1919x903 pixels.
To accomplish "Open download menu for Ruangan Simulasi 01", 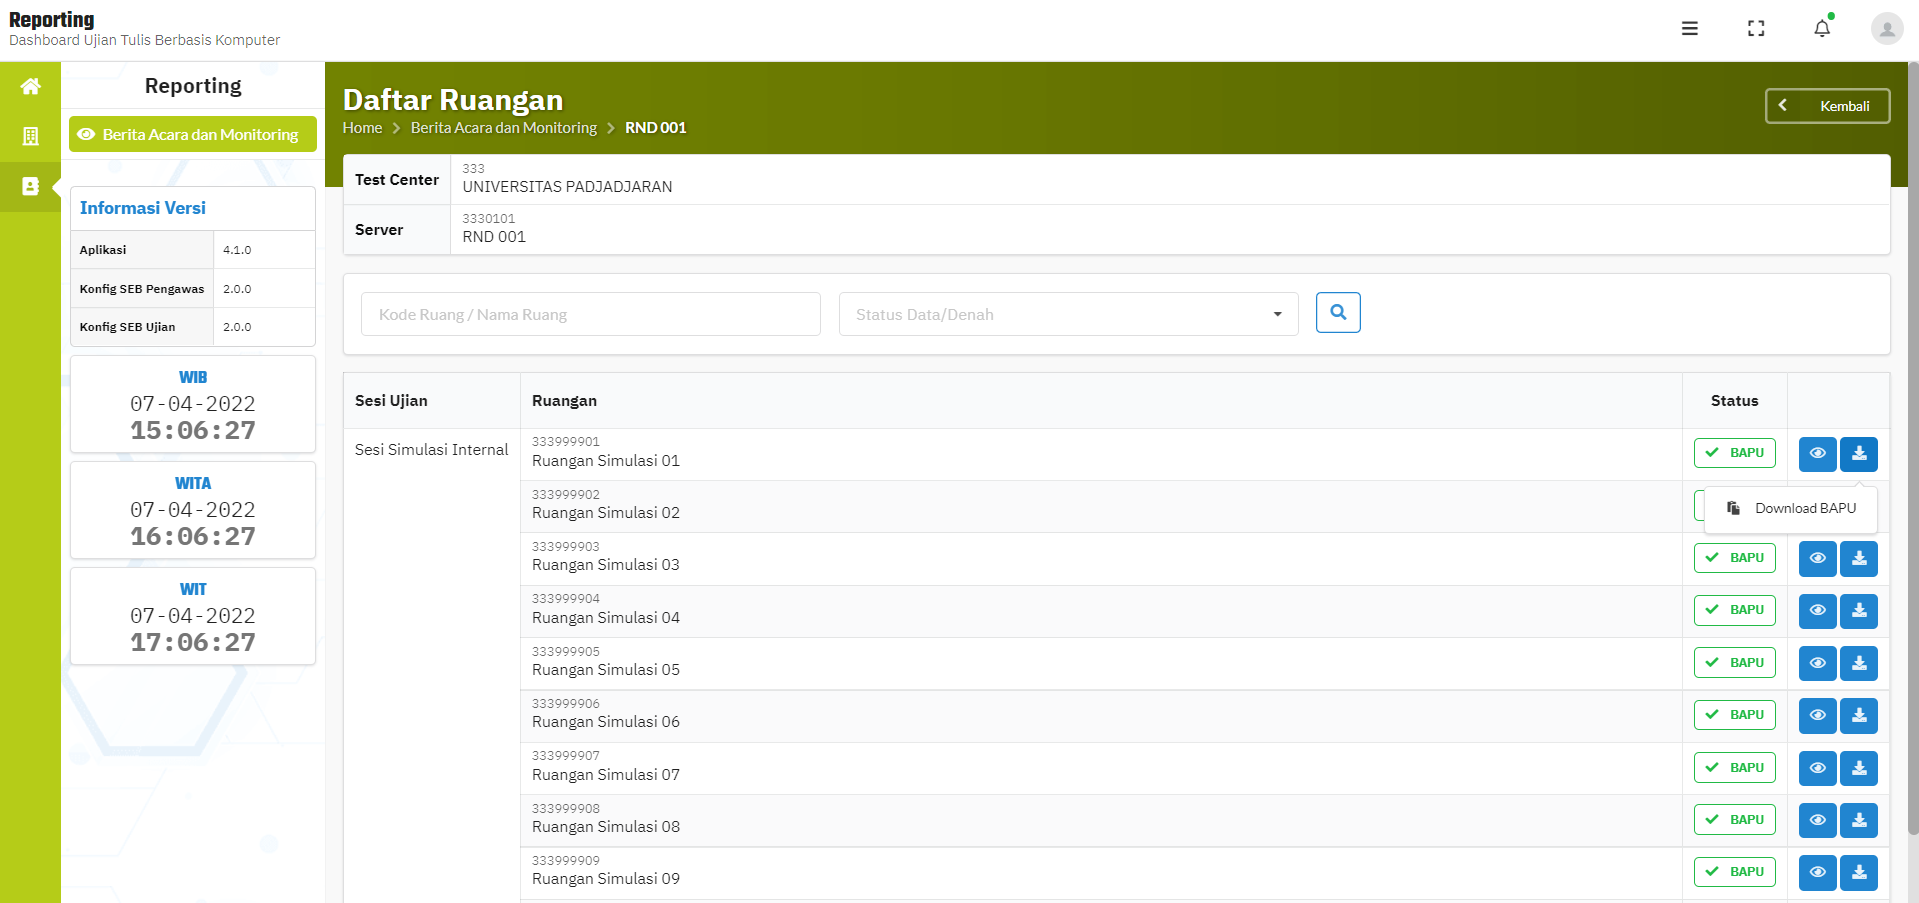I will [1859, 454].
